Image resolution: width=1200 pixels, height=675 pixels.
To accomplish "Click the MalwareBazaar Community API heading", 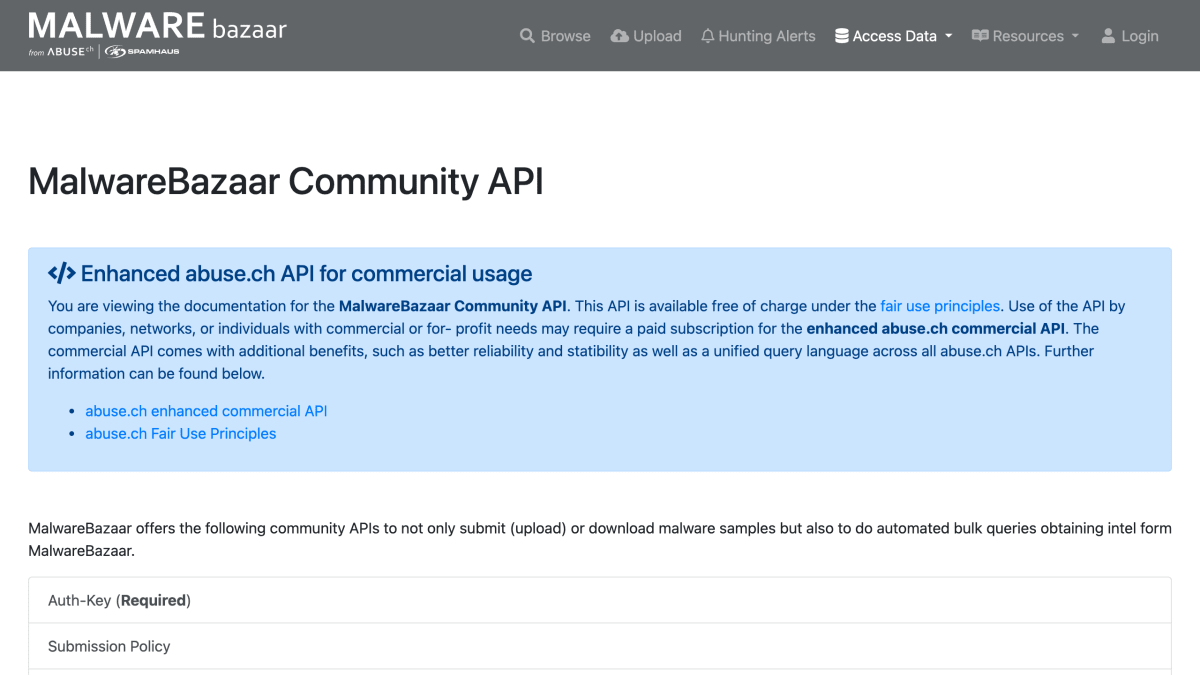I will [286, 182].
